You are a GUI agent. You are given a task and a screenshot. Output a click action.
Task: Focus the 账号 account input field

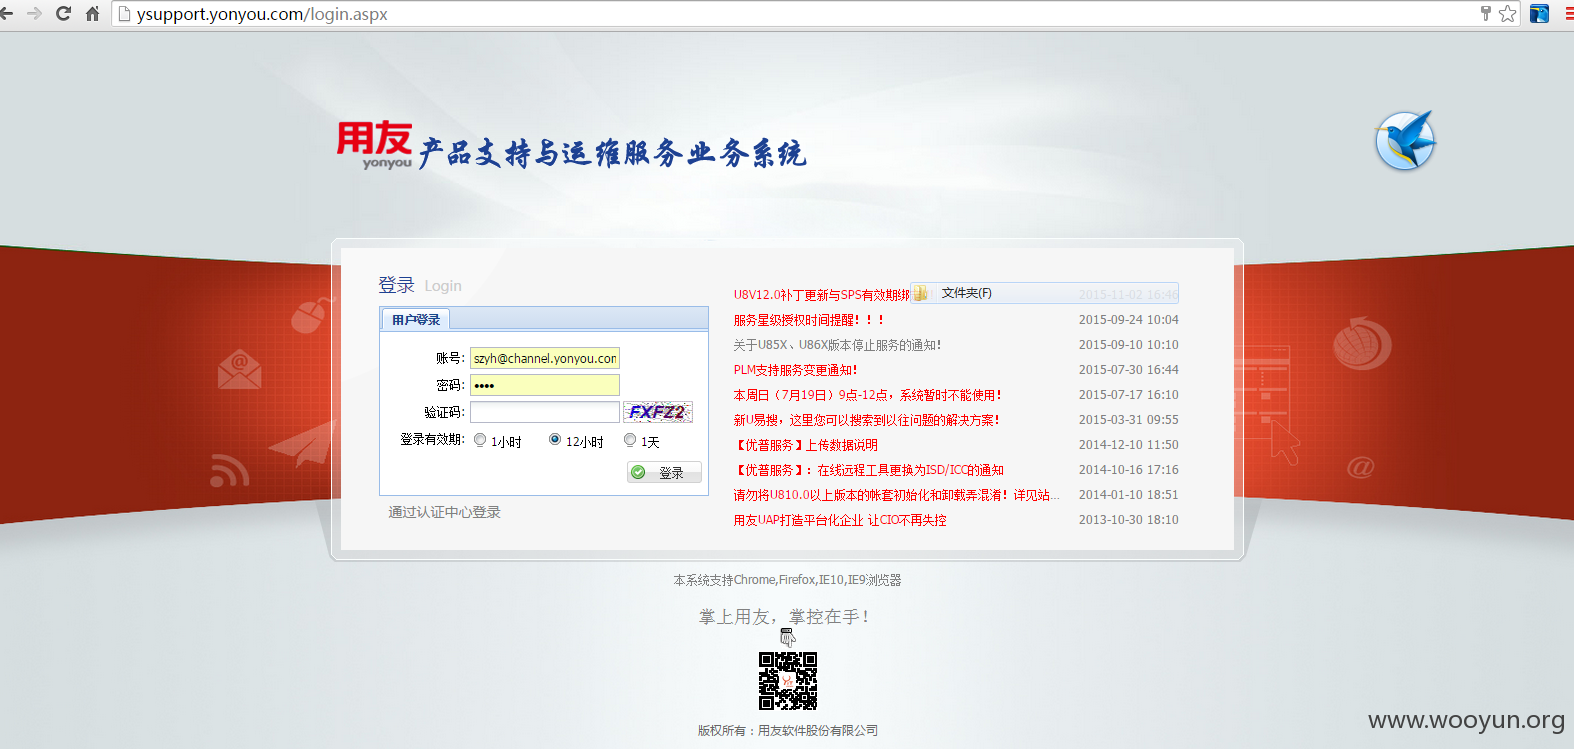(545, 358)
